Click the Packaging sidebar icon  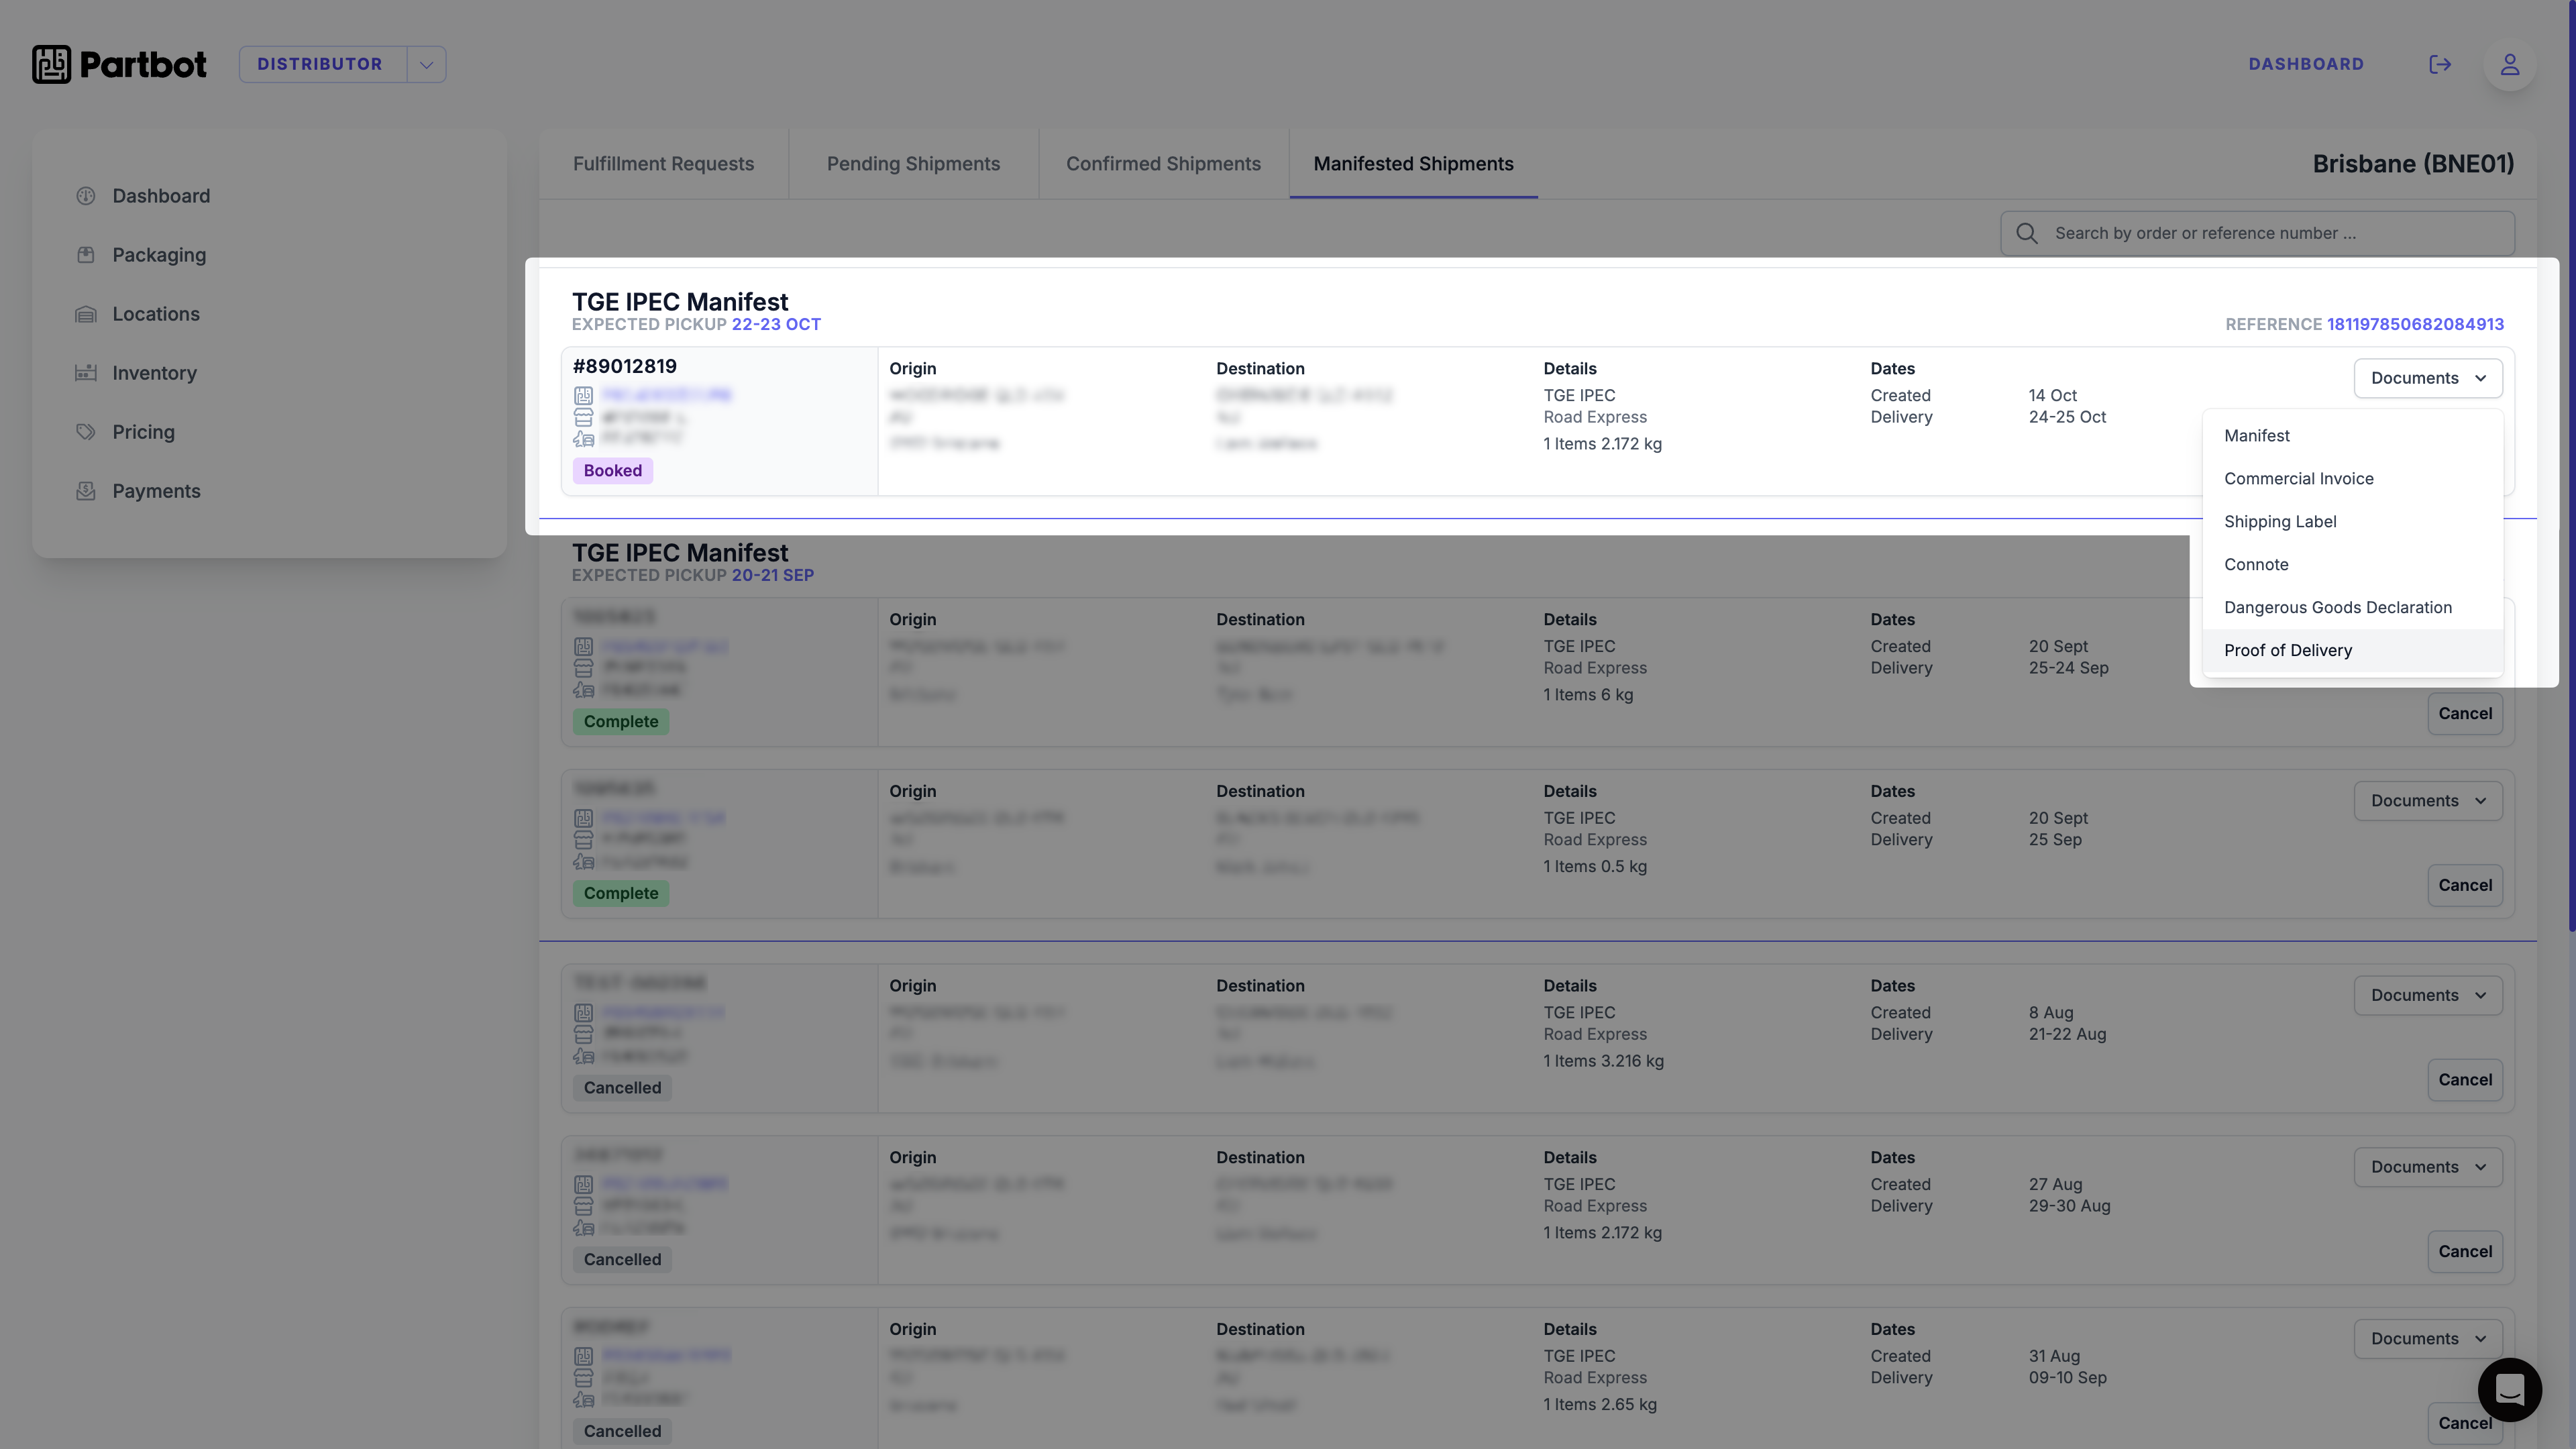coord(86,255)
